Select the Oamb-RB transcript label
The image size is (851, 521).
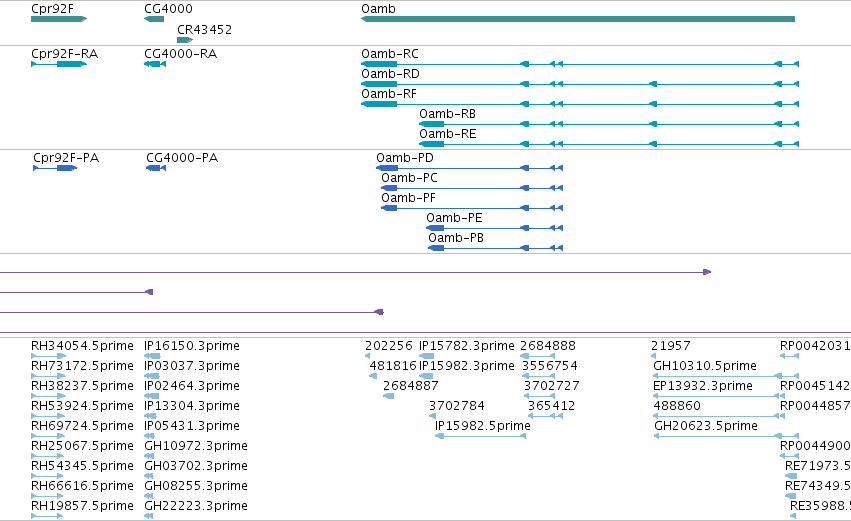coord(447,114)
